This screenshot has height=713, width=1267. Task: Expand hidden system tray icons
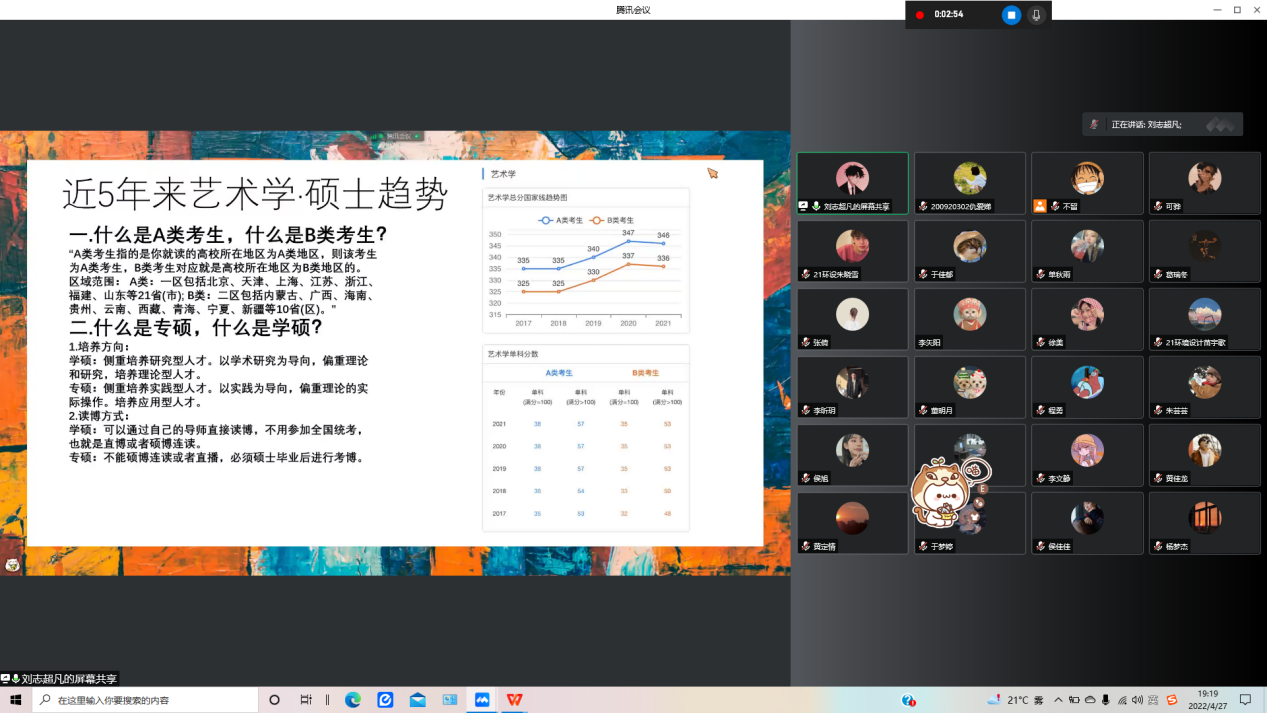click(x=1058, y=700)
